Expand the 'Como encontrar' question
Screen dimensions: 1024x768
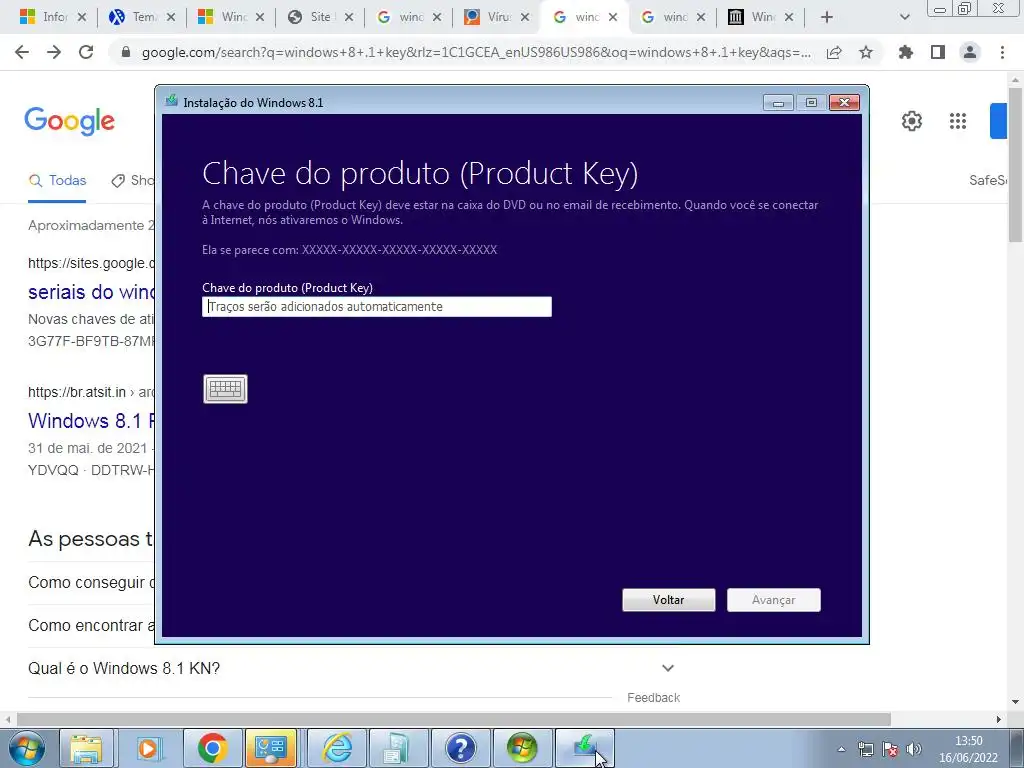pos(91,626)
